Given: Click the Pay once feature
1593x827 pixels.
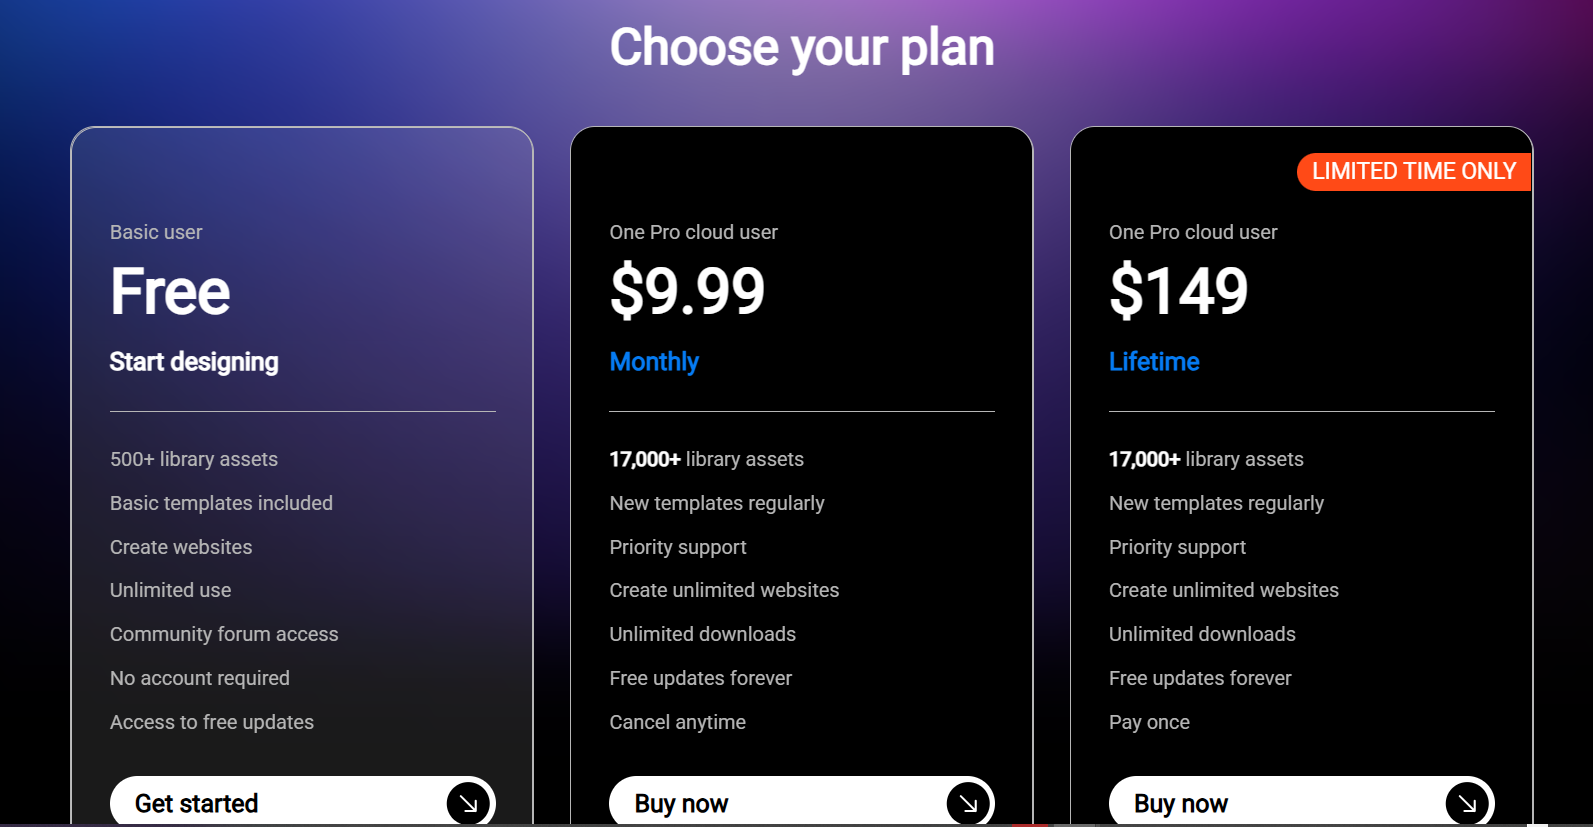Looking at the screenshot, I should (1149, 722).
